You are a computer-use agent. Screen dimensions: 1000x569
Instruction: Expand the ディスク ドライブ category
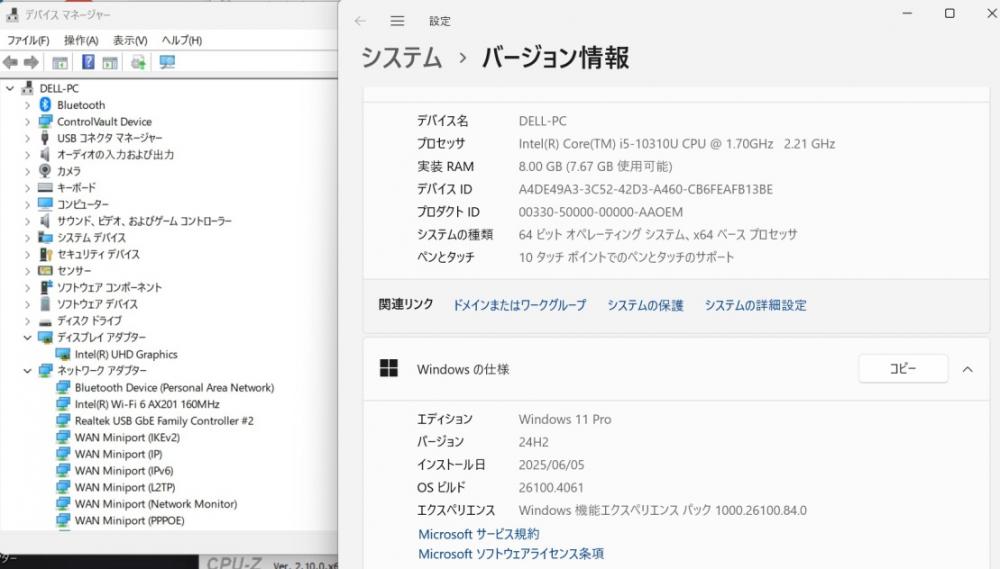27,320
